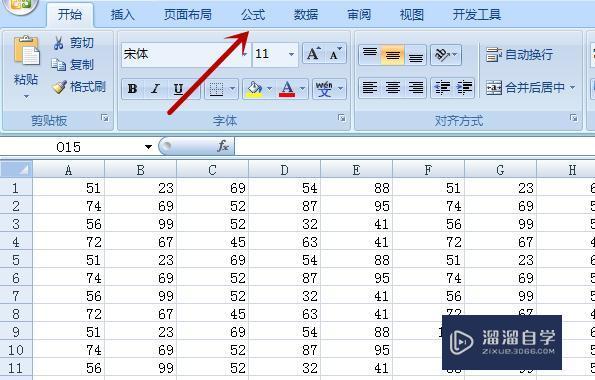Open the font name 宋体 combo box
This screenshot has width=595, height=380.
click(x=186, y=54)
